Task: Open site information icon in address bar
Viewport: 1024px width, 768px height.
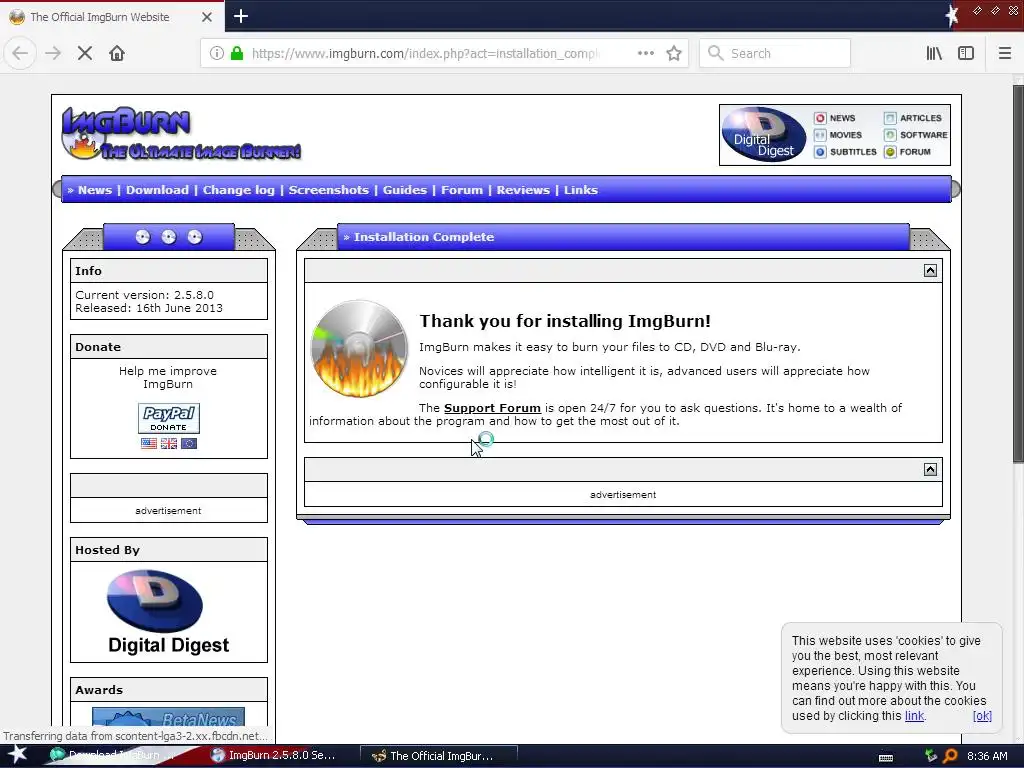Action: [216, 53]
